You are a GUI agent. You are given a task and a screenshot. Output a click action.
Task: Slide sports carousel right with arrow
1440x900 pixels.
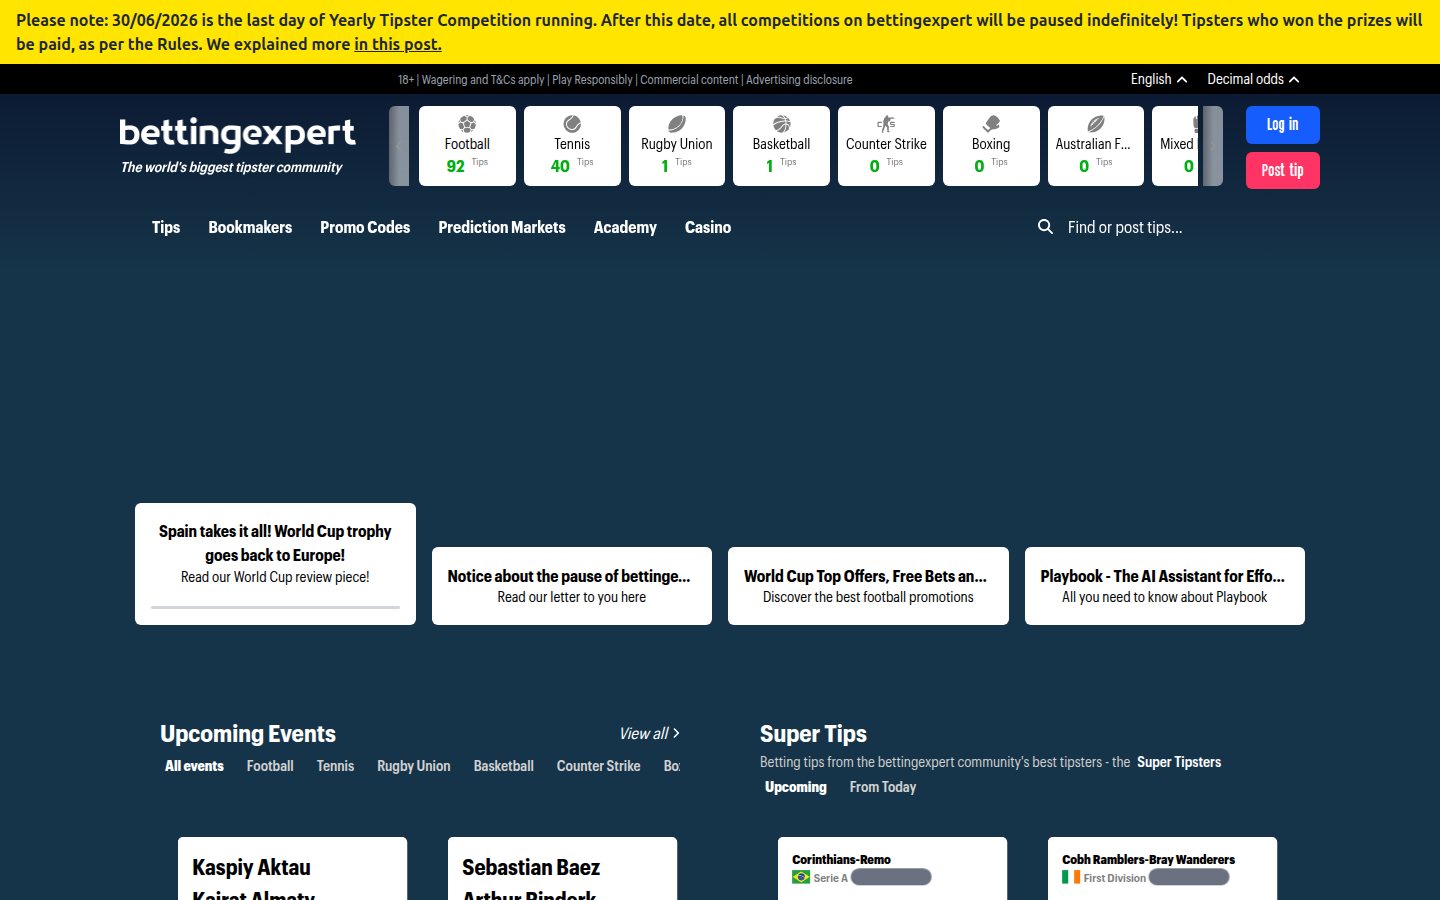click(x=1212, y=146)
